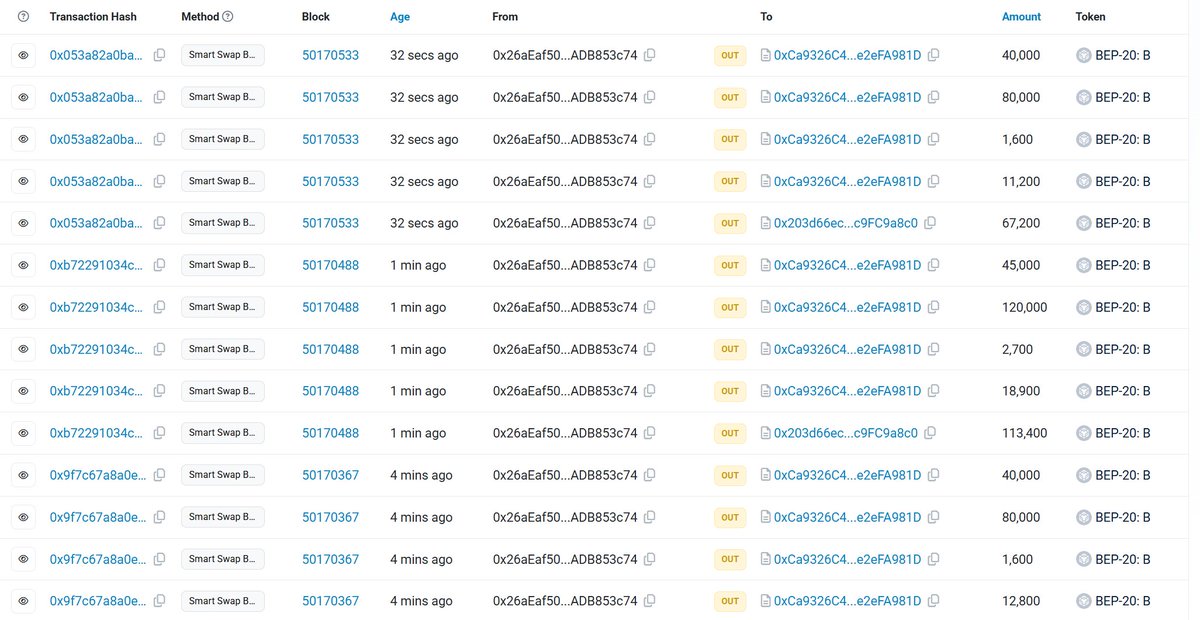Click the Block column header
The width and height of the screenshot is (1200, 620).
coord(316,17)
